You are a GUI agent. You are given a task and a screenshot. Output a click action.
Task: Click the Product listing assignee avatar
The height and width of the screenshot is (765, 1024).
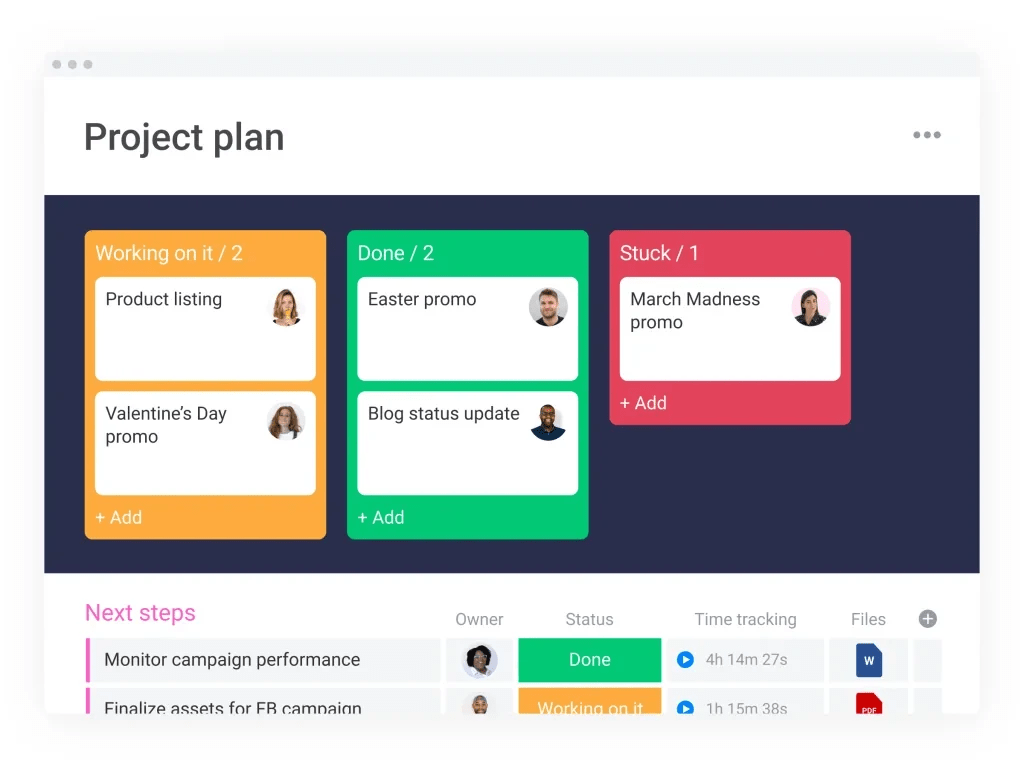286,307
